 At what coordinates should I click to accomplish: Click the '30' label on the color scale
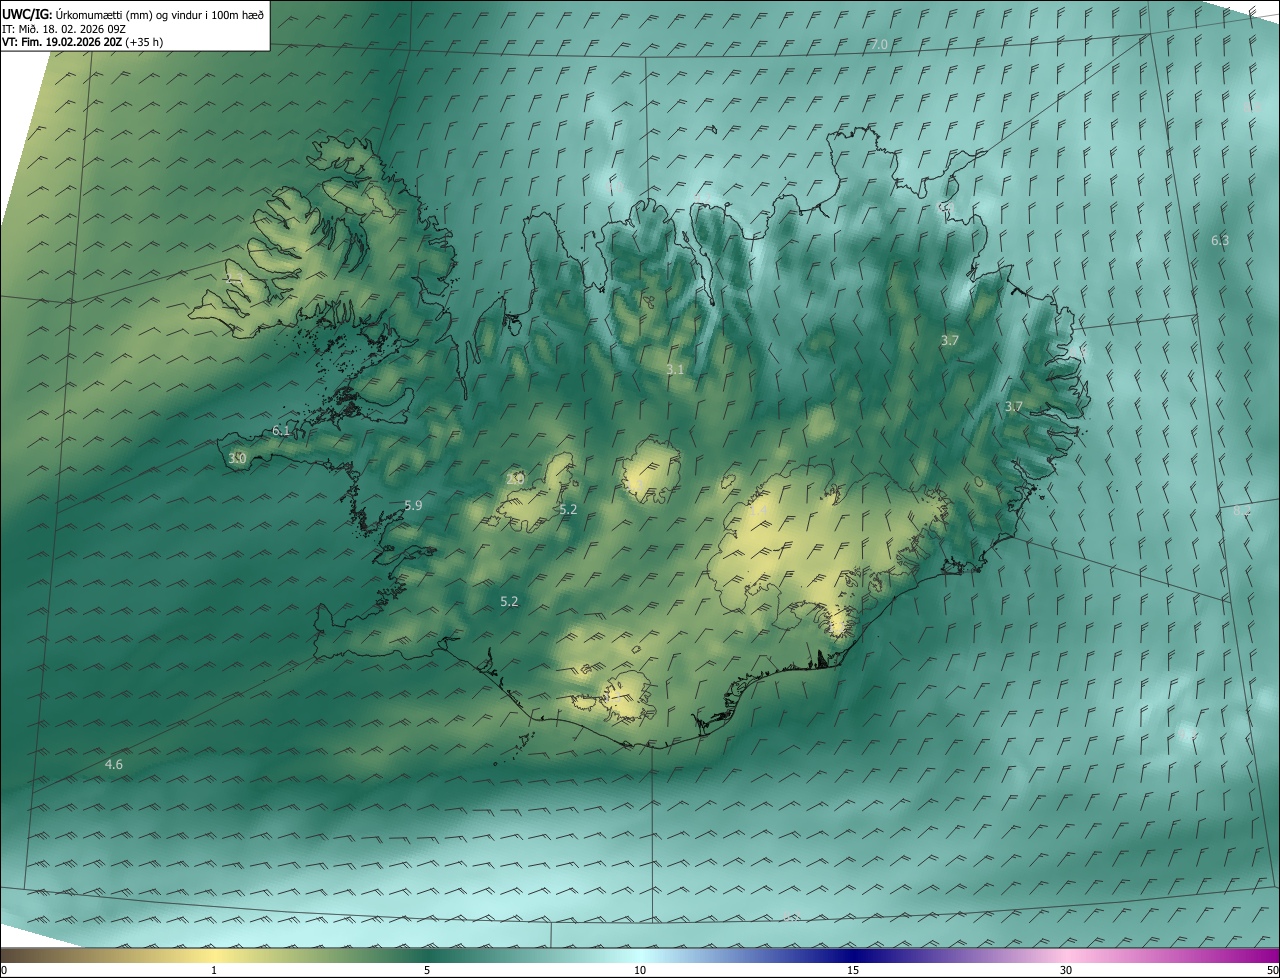coord(1066,970)
